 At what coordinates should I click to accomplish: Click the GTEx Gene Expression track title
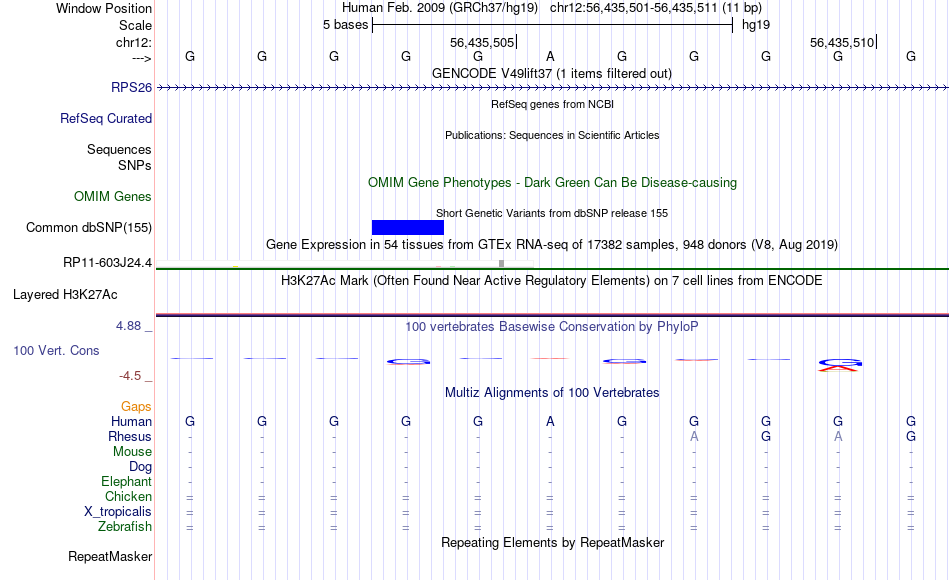552,244
